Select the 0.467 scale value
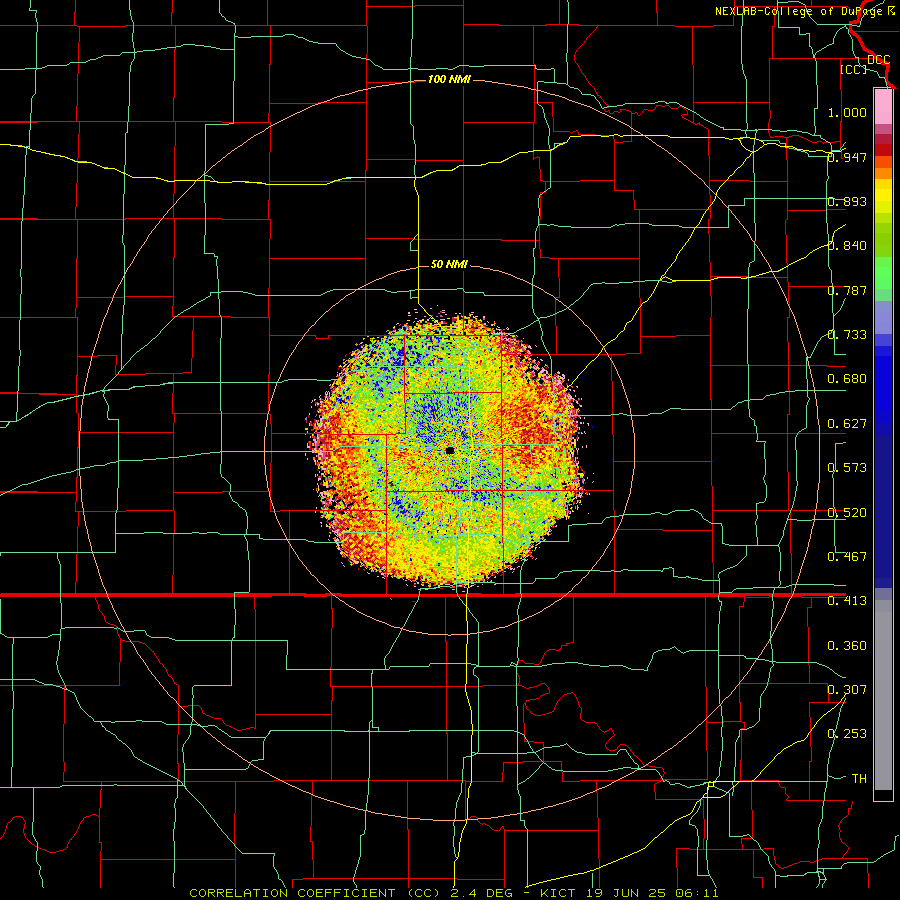The height and width of the screenshot is (900, 900). [847, 557]
